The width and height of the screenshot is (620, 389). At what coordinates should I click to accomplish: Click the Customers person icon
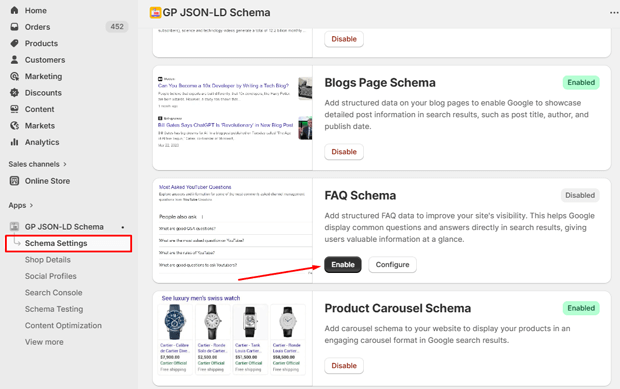click(15, 60)
